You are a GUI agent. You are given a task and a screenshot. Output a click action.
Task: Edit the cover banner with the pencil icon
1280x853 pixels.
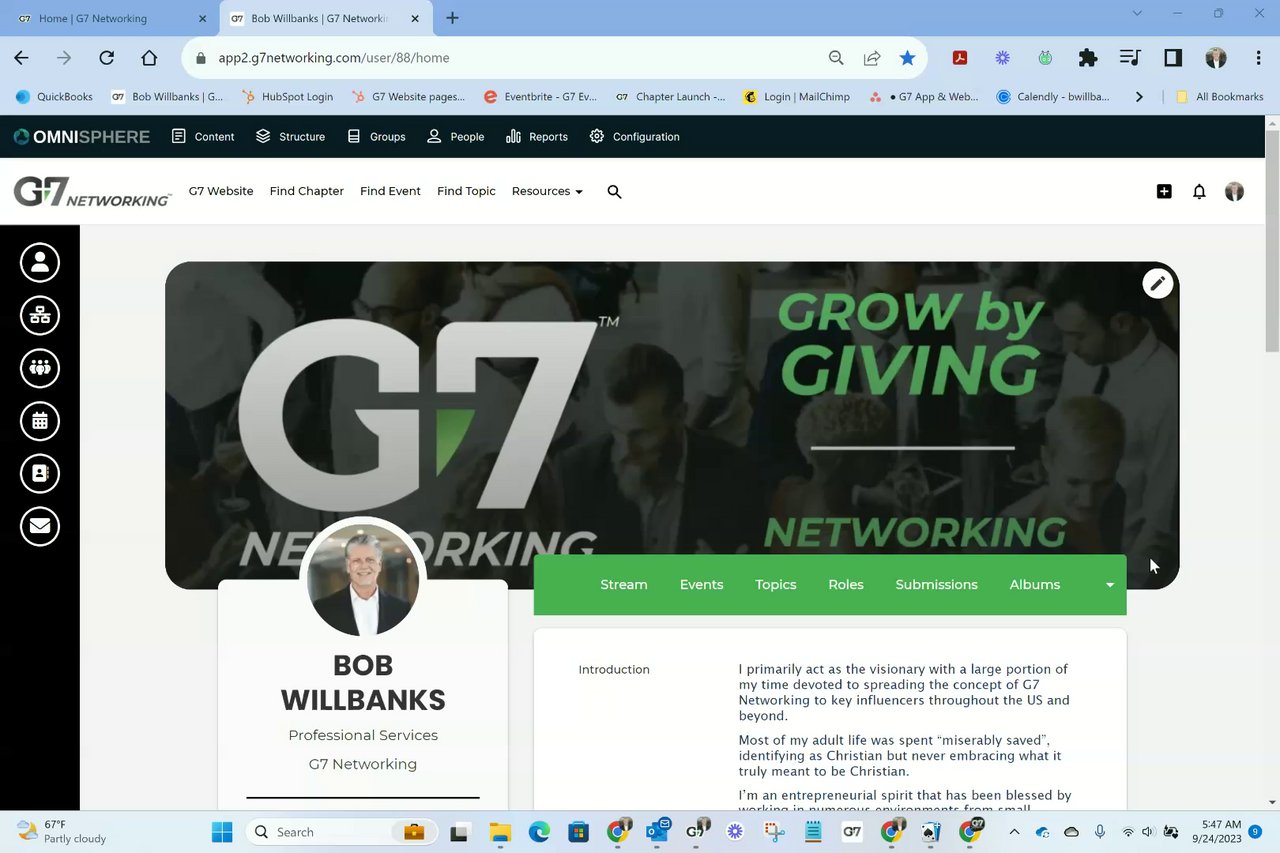point(1157,283)
